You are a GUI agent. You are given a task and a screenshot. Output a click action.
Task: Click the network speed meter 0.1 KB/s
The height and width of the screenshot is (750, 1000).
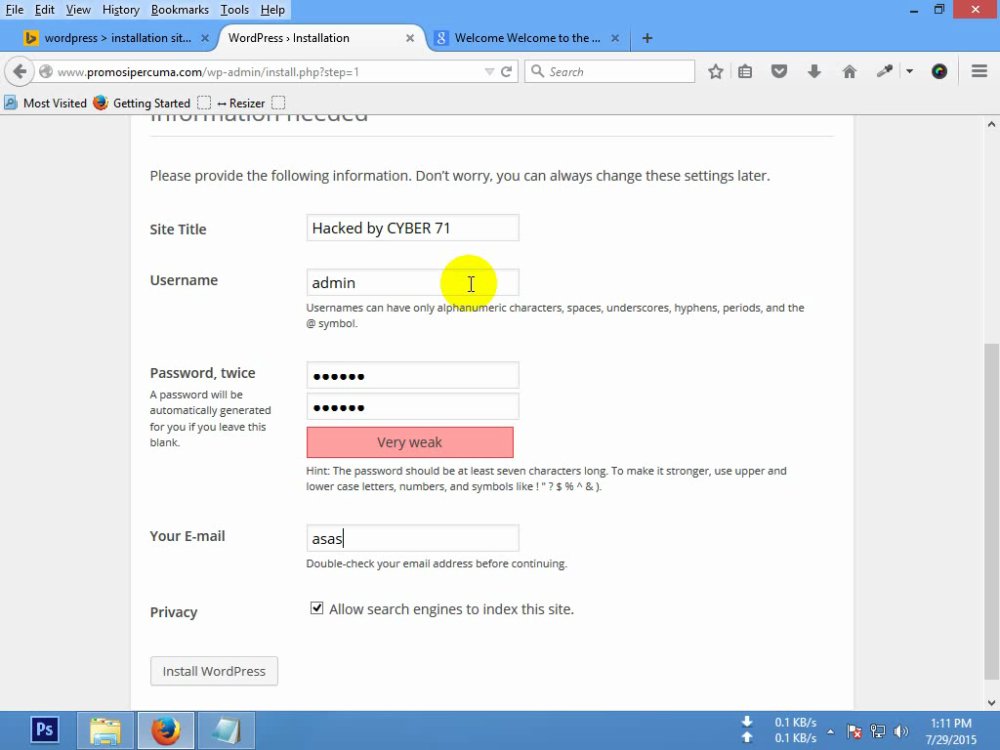pos(779,730)
